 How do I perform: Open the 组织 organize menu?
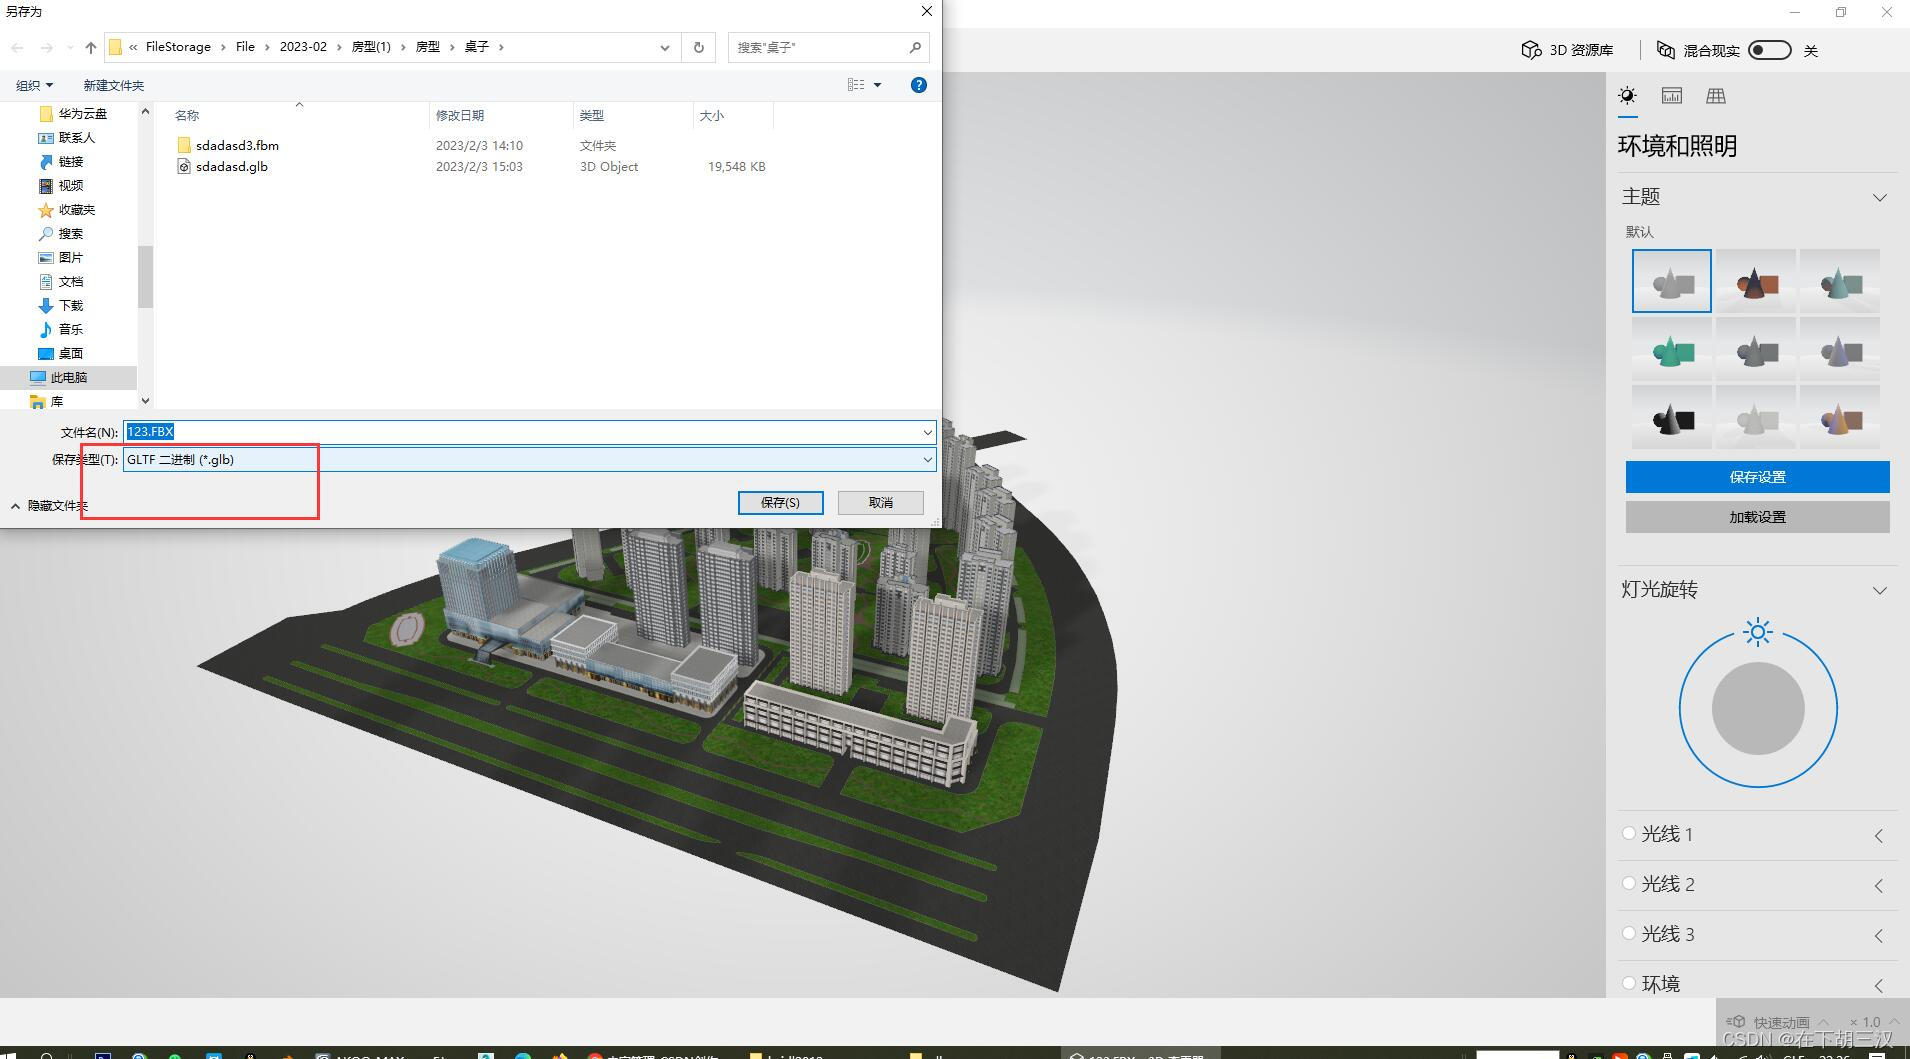[35, 86]
